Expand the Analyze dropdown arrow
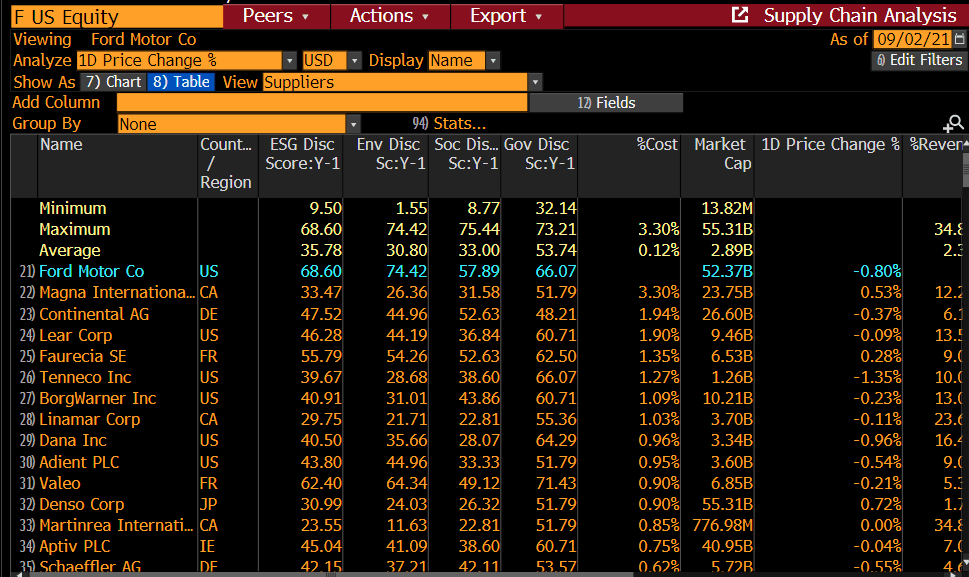Screen dimensions: 969x577 tap(289, 61)
